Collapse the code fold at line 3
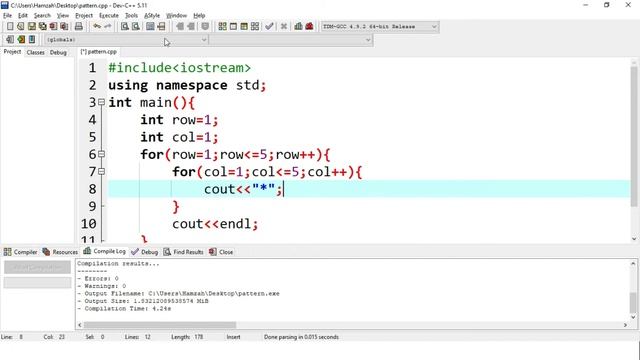 coord(101,102)
